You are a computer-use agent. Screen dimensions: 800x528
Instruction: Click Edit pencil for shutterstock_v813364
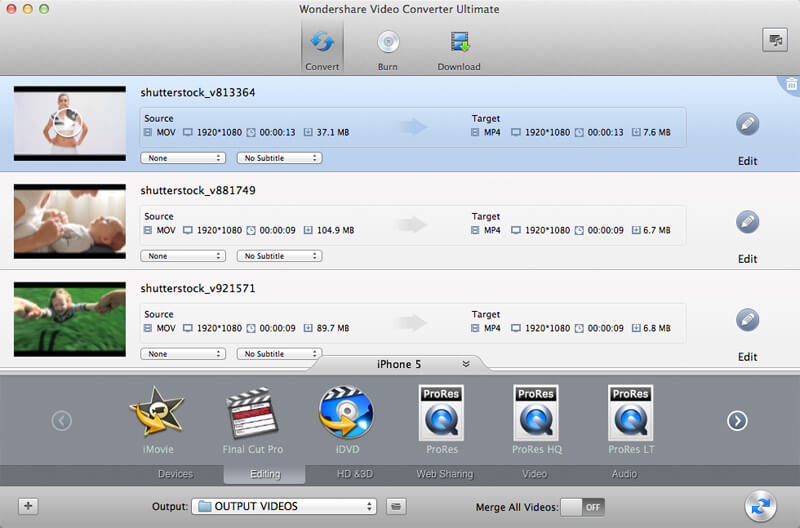[747, 125]
